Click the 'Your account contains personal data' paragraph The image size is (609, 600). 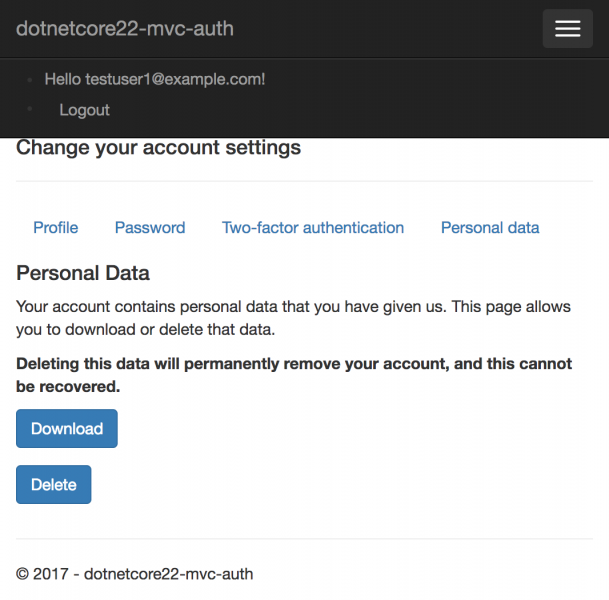click(293, 318)
